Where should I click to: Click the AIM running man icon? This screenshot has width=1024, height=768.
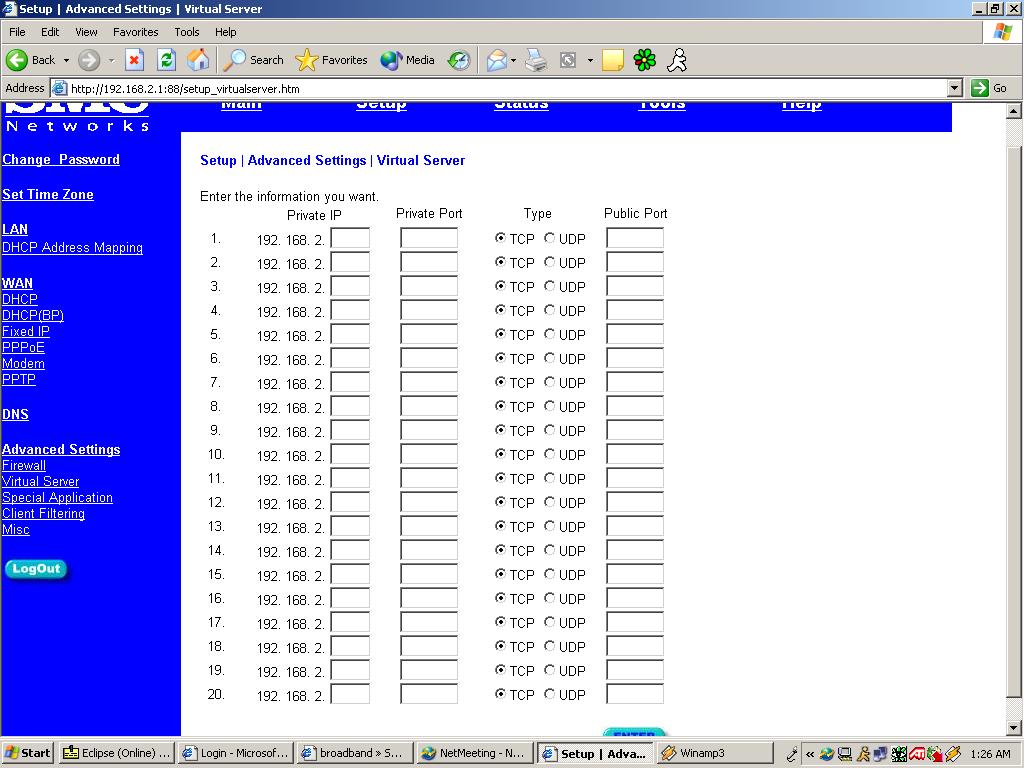tap(677, 60)
